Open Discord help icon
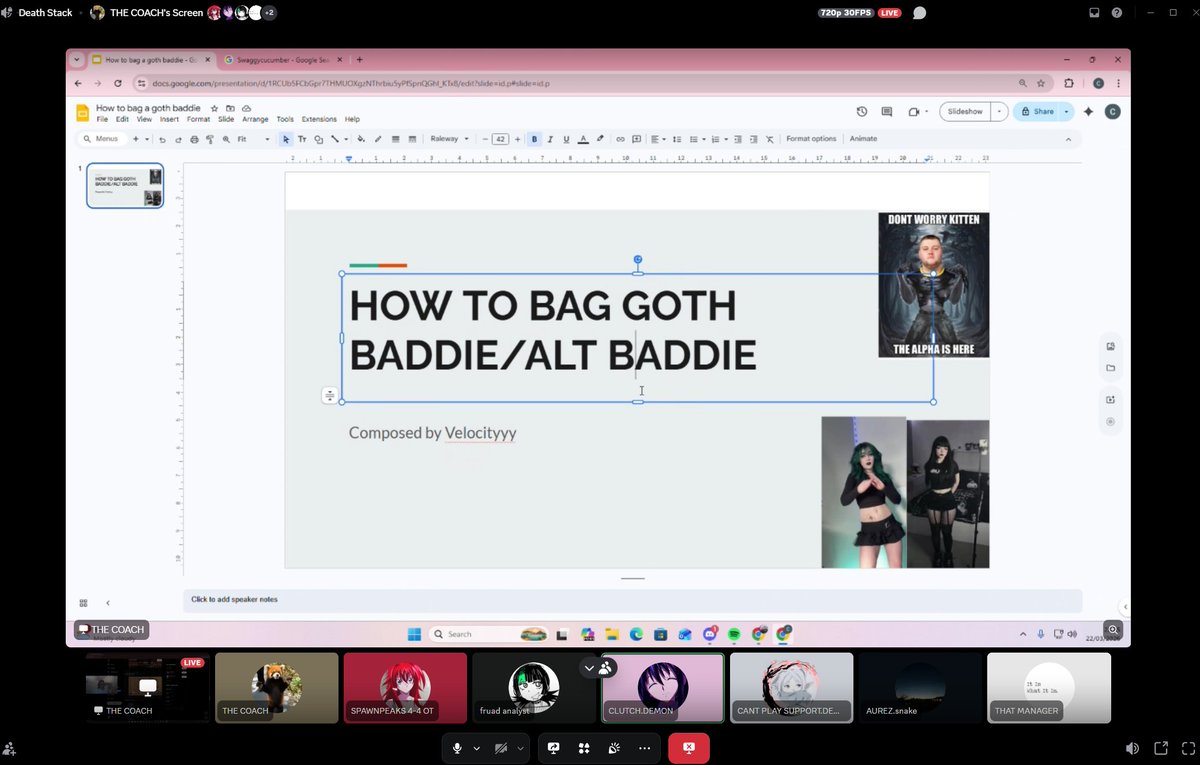This screenshot has width=1200, height=765. (x=1117, y=13)
